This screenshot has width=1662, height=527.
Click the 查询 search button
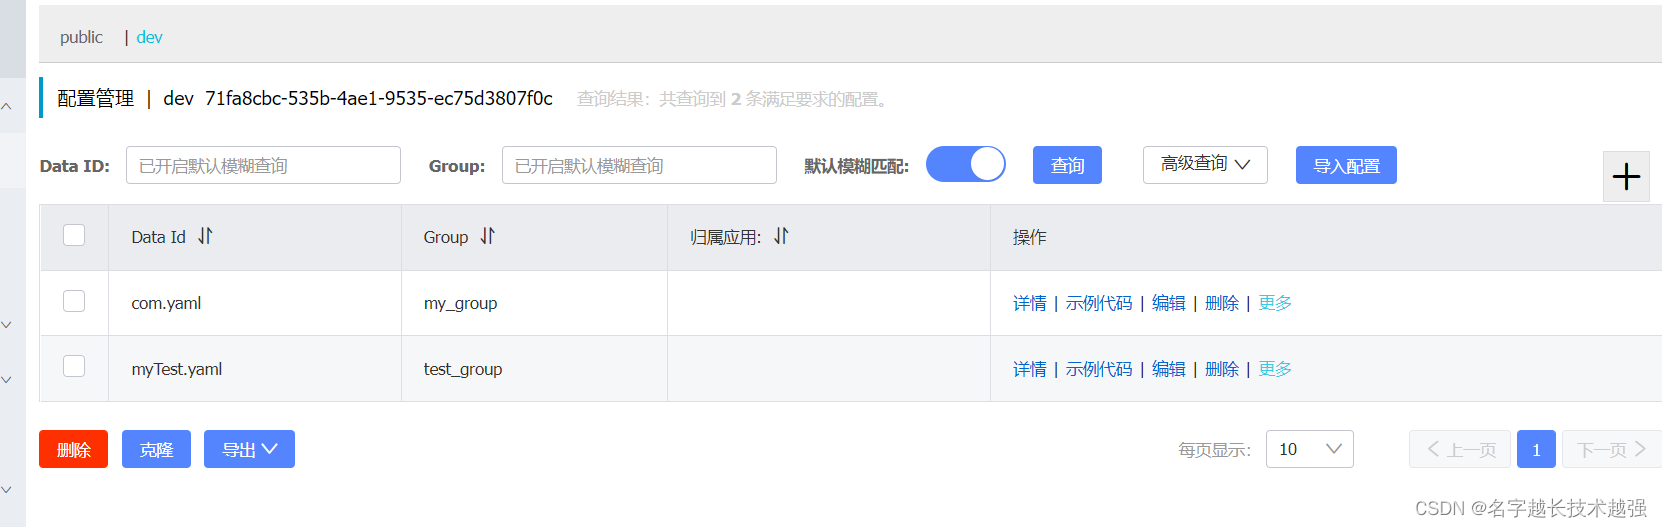pyautogui.click(x=1067, y=165)
